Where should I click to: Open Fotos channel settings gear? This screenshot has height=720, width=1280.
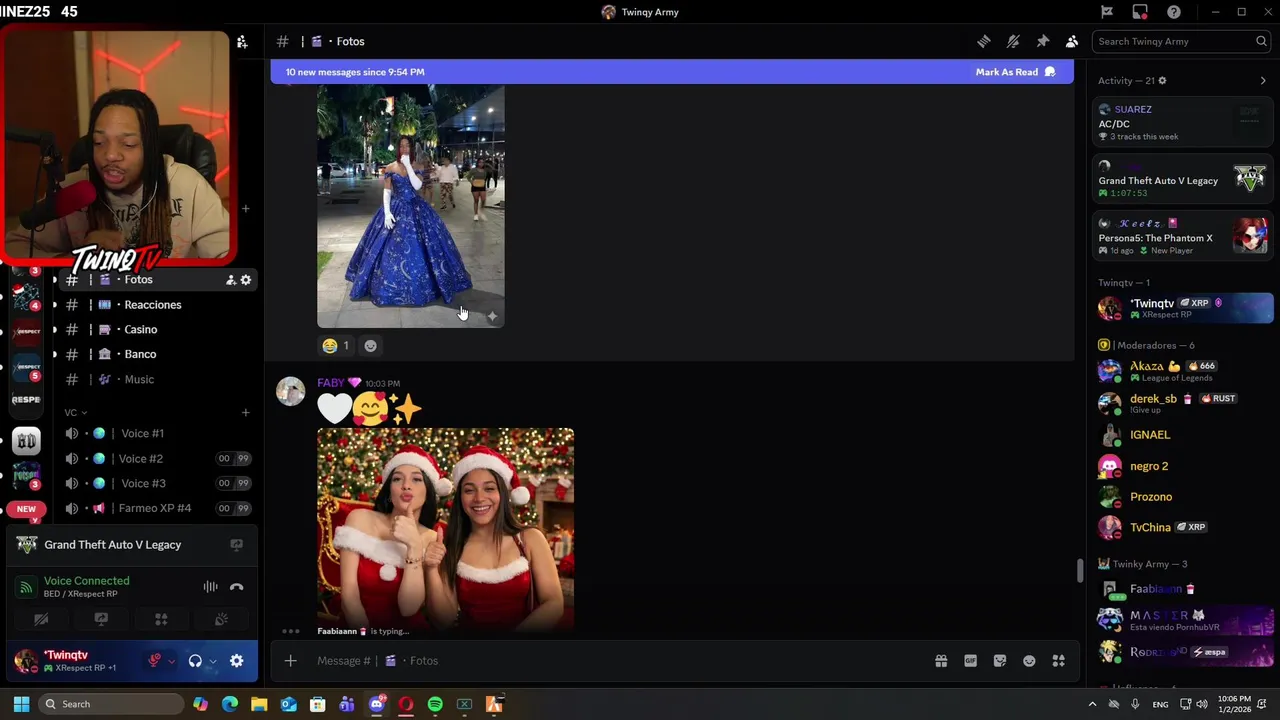[x=246, y=280]
